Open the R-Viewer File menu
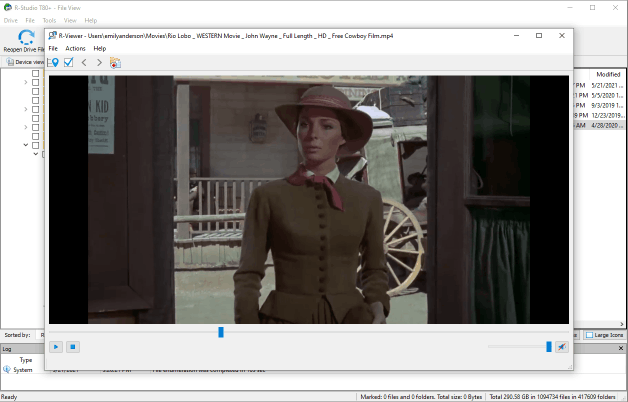Viewport: 628px width, 402px height. [53, 48]
